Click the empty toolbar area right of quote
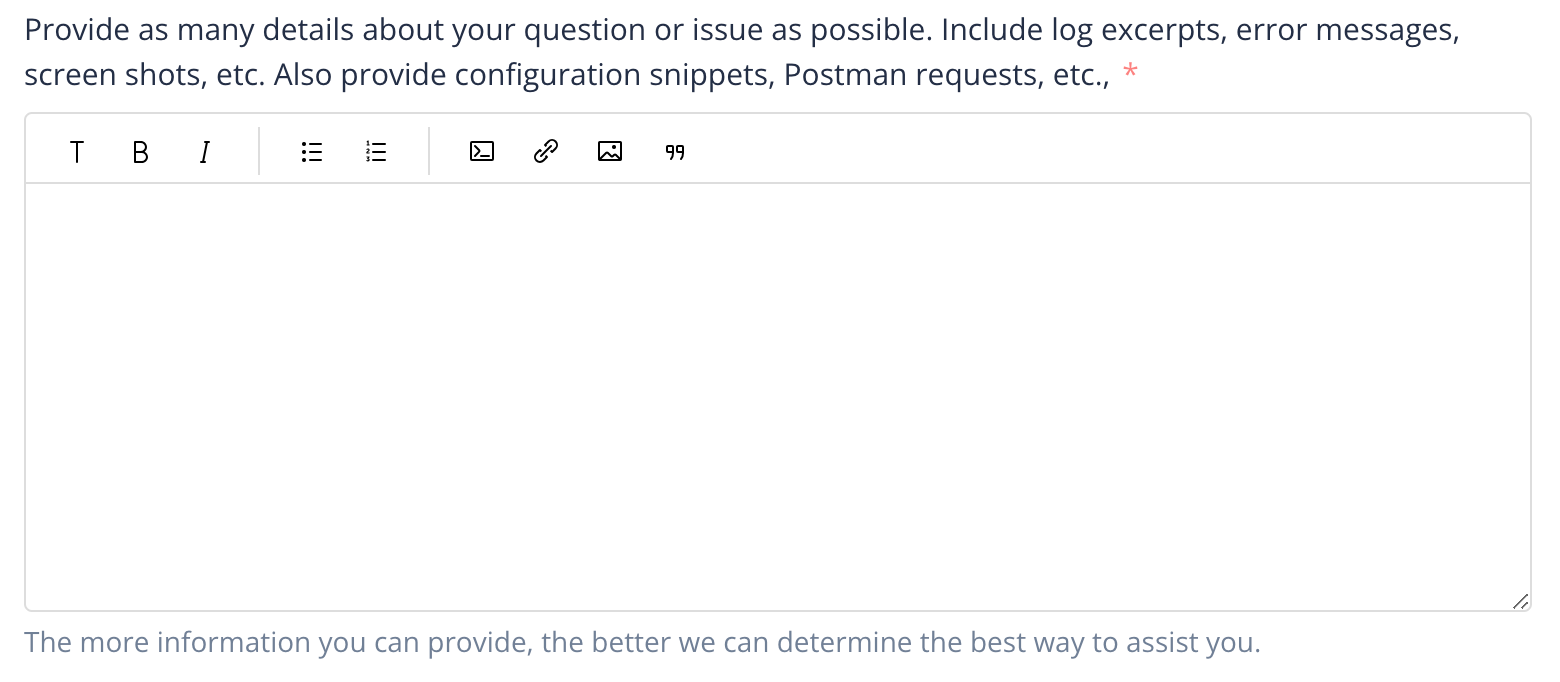This screenshot has width=1560, height=682. 1100,152
